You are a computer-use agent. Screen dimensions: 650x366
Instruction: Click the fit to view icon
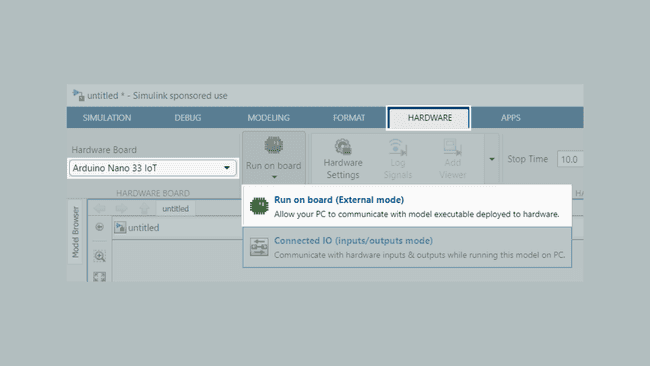[99, 276]
